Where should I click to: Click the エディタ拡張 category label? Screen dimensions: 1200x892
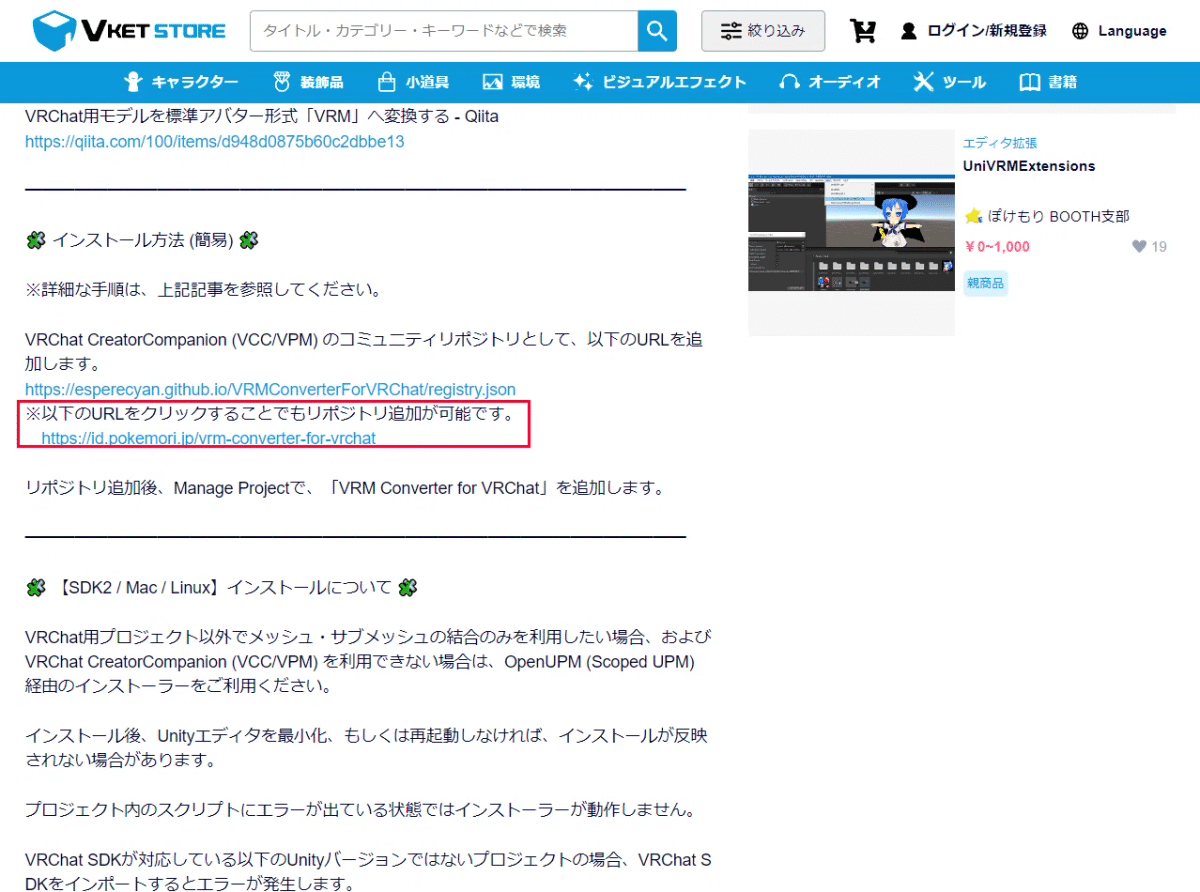click(999, 143)
